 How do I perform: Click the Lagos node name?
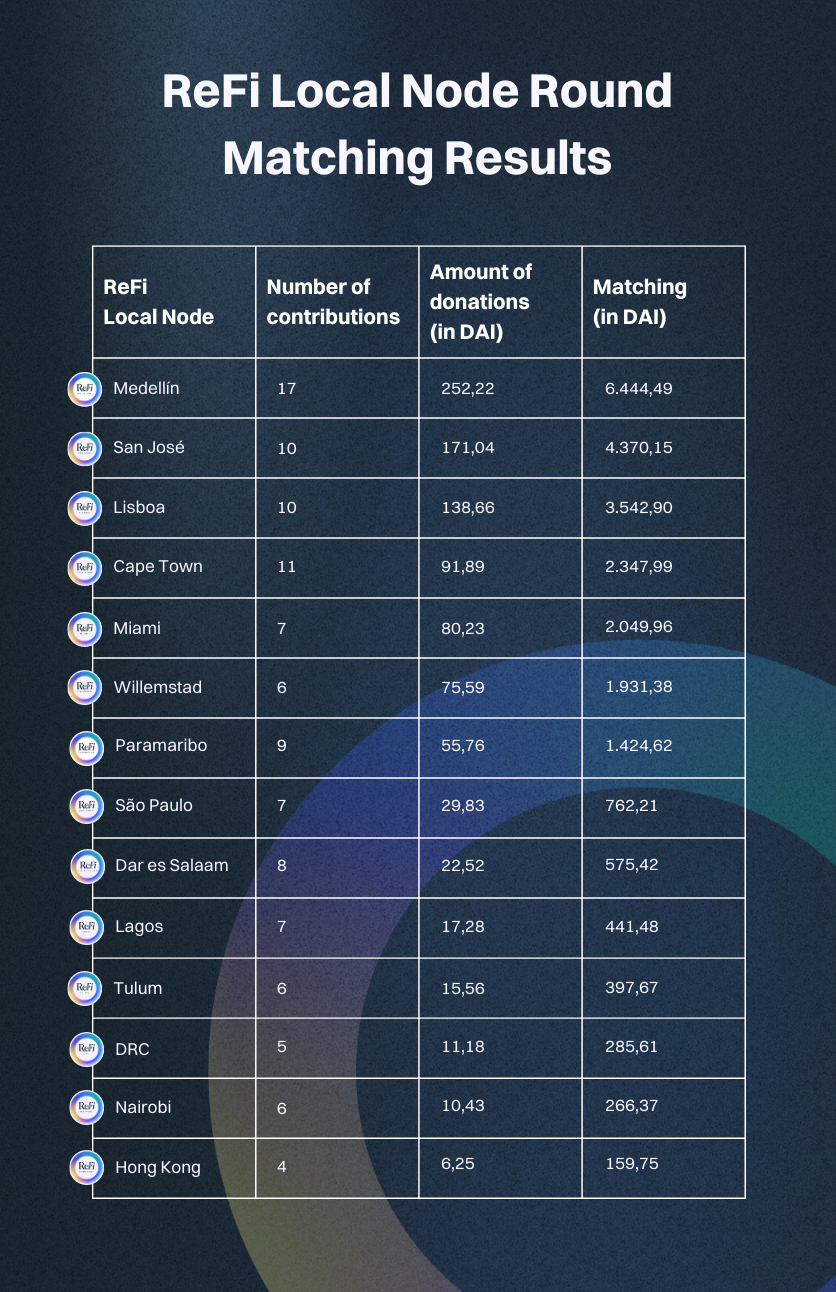(x=139, y=926)
